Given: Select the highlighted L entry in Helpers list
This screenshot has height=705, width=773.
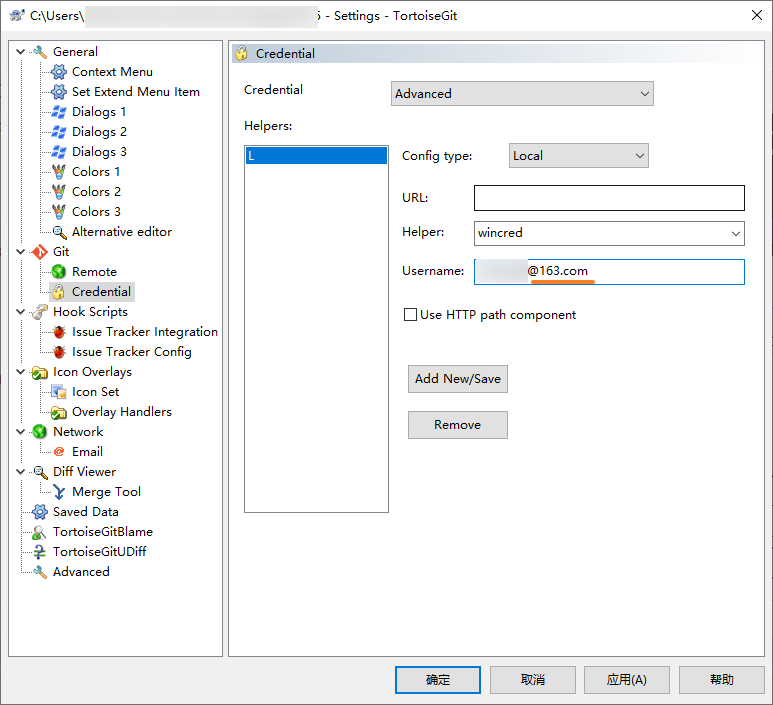Looking at the screenshot, I should [x=316, y=156].
